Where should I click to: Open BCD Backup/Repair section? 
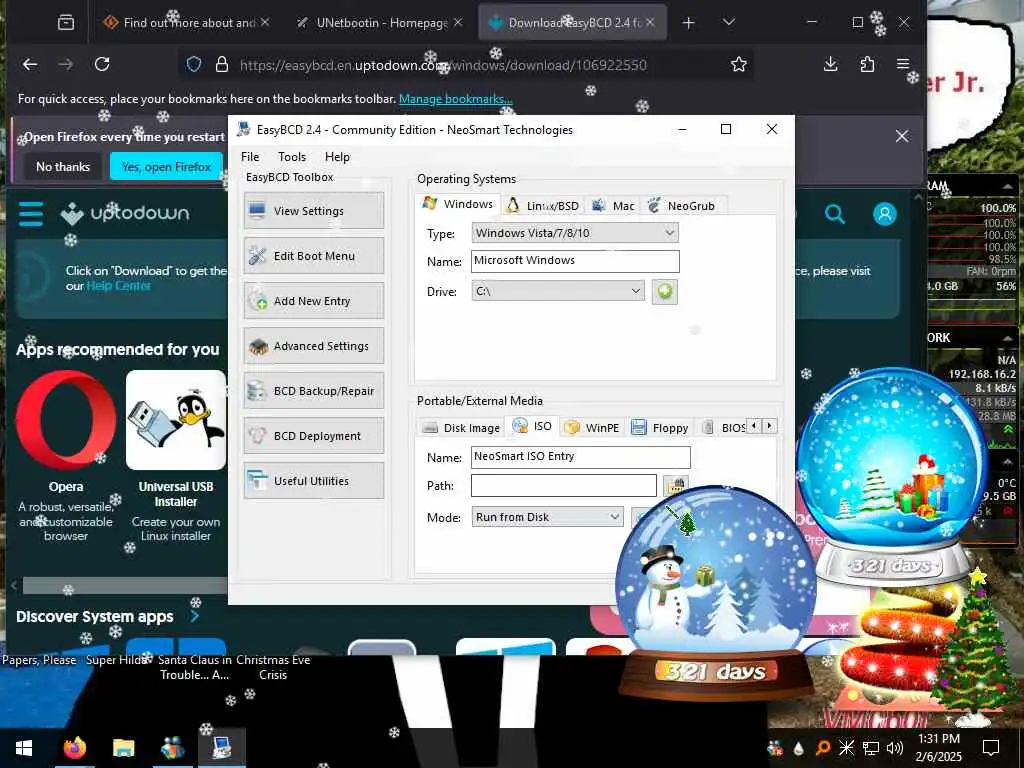coord(313,391)
